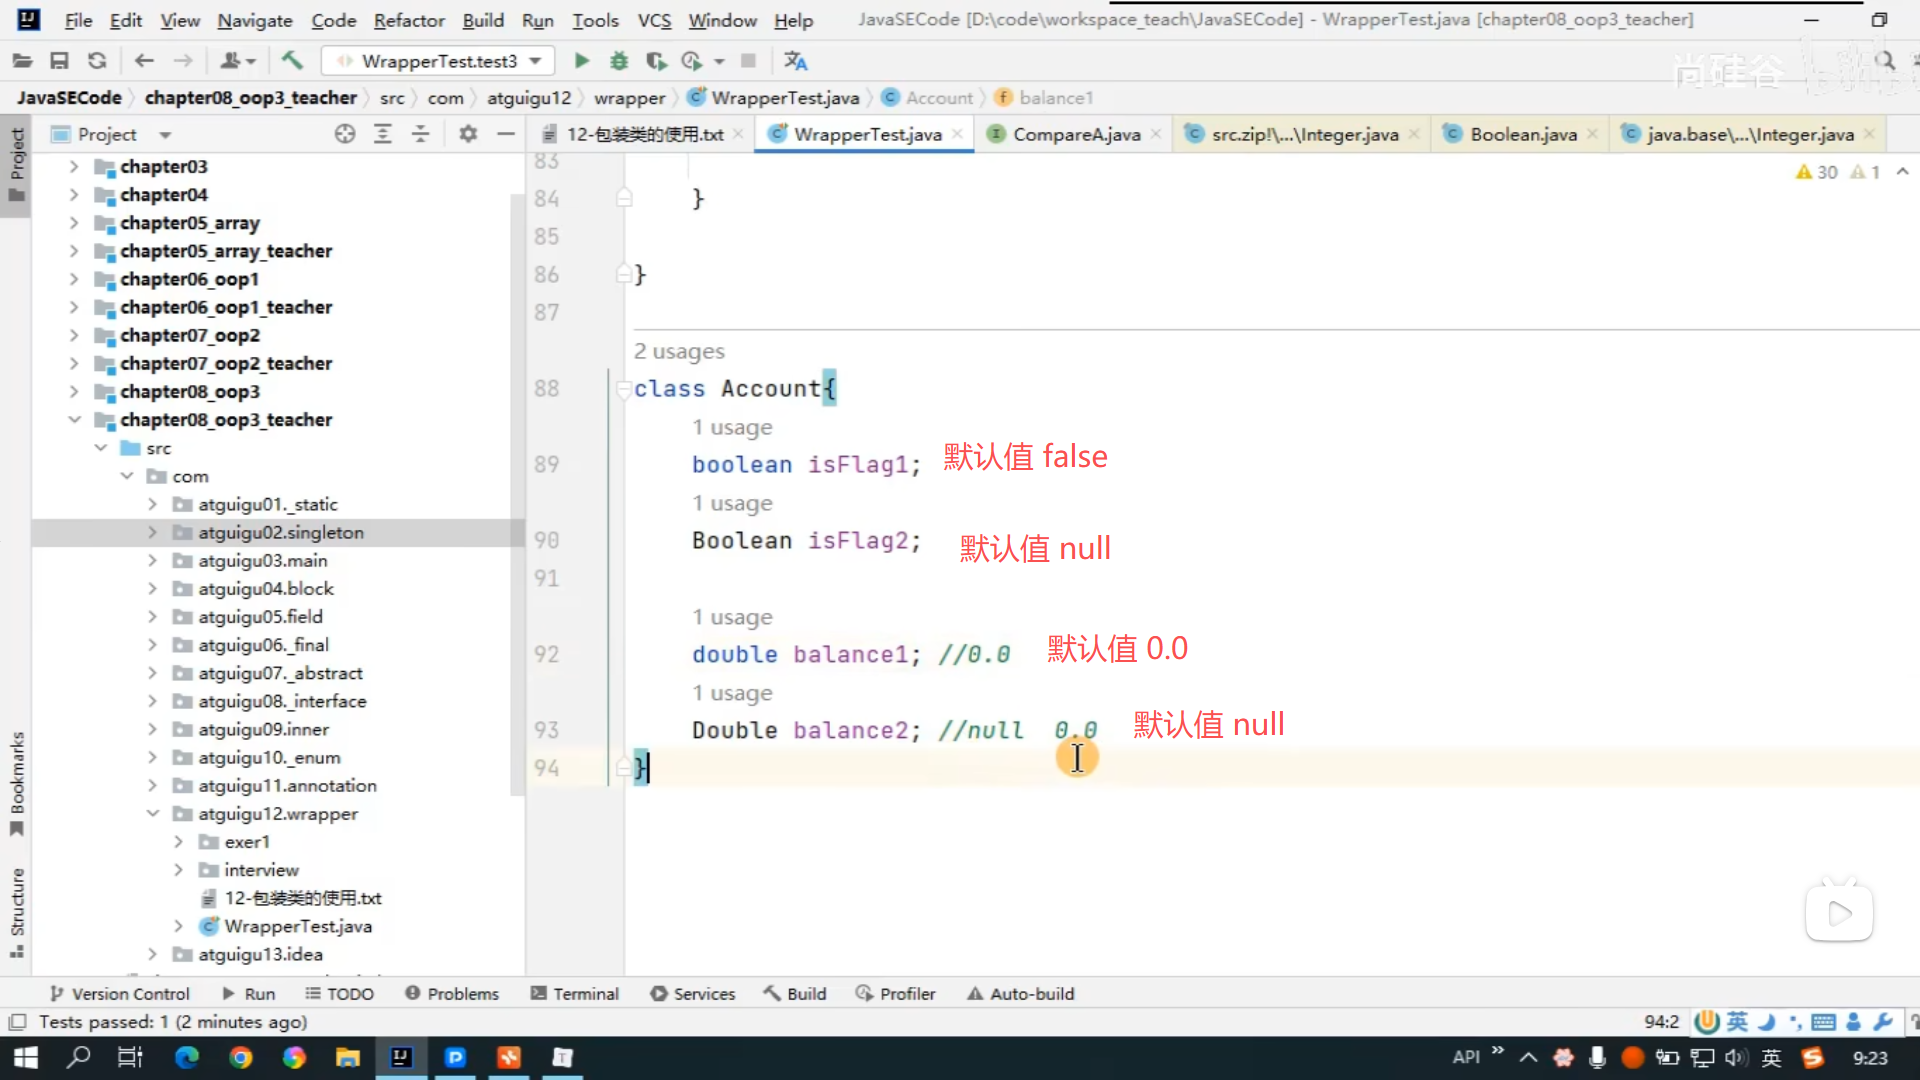Click Select Opened File target icon
This screenshot has height=1080, width=1920.
click(345, 134)
